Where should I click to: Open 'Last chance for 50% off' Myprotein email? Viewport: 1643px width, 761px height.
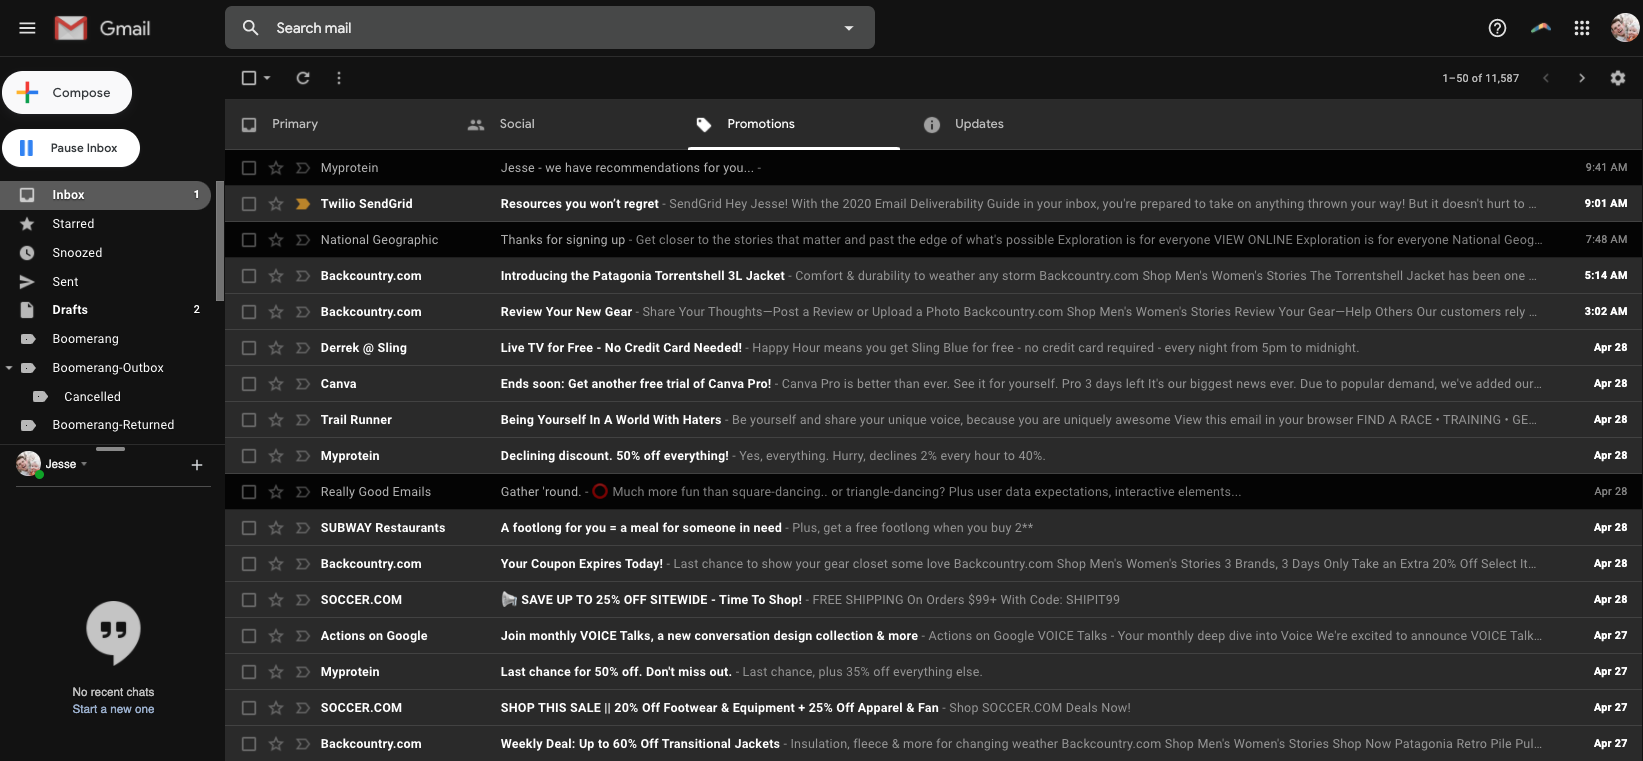pyautogui.click(x=934, y=672)
